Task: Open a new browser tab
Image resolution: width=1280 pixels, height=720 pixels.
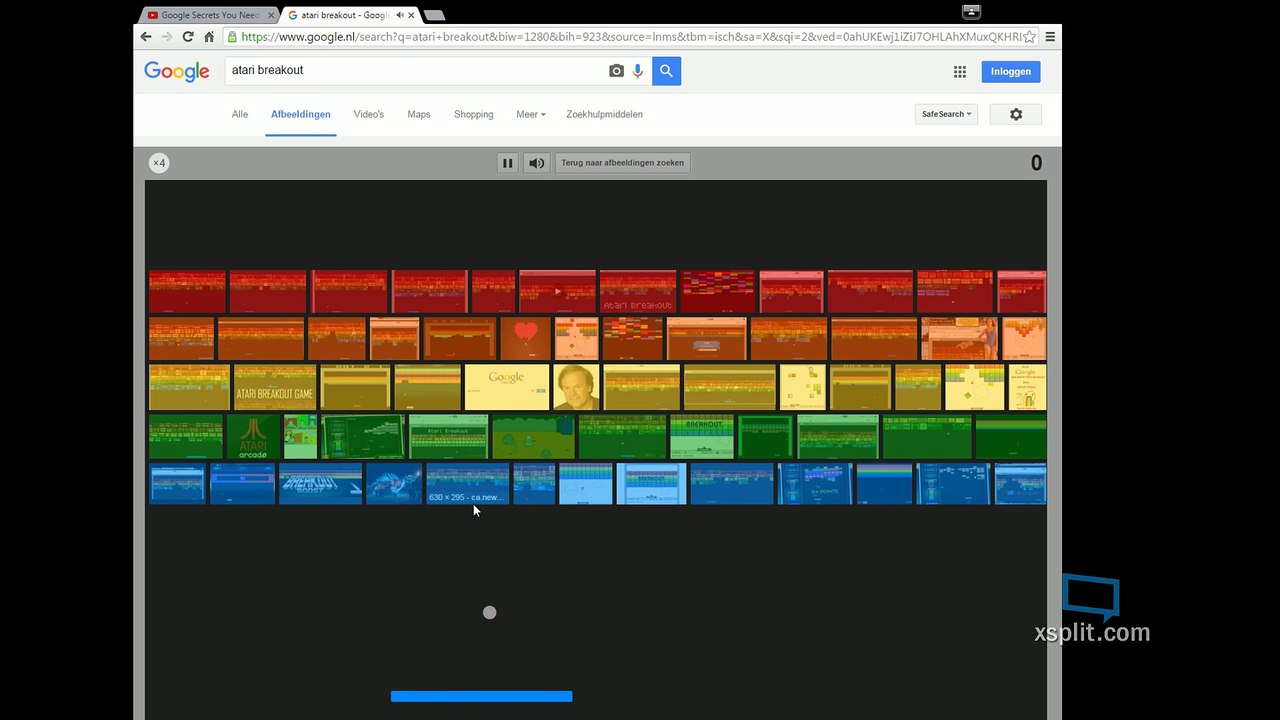Action: [434, 15]
